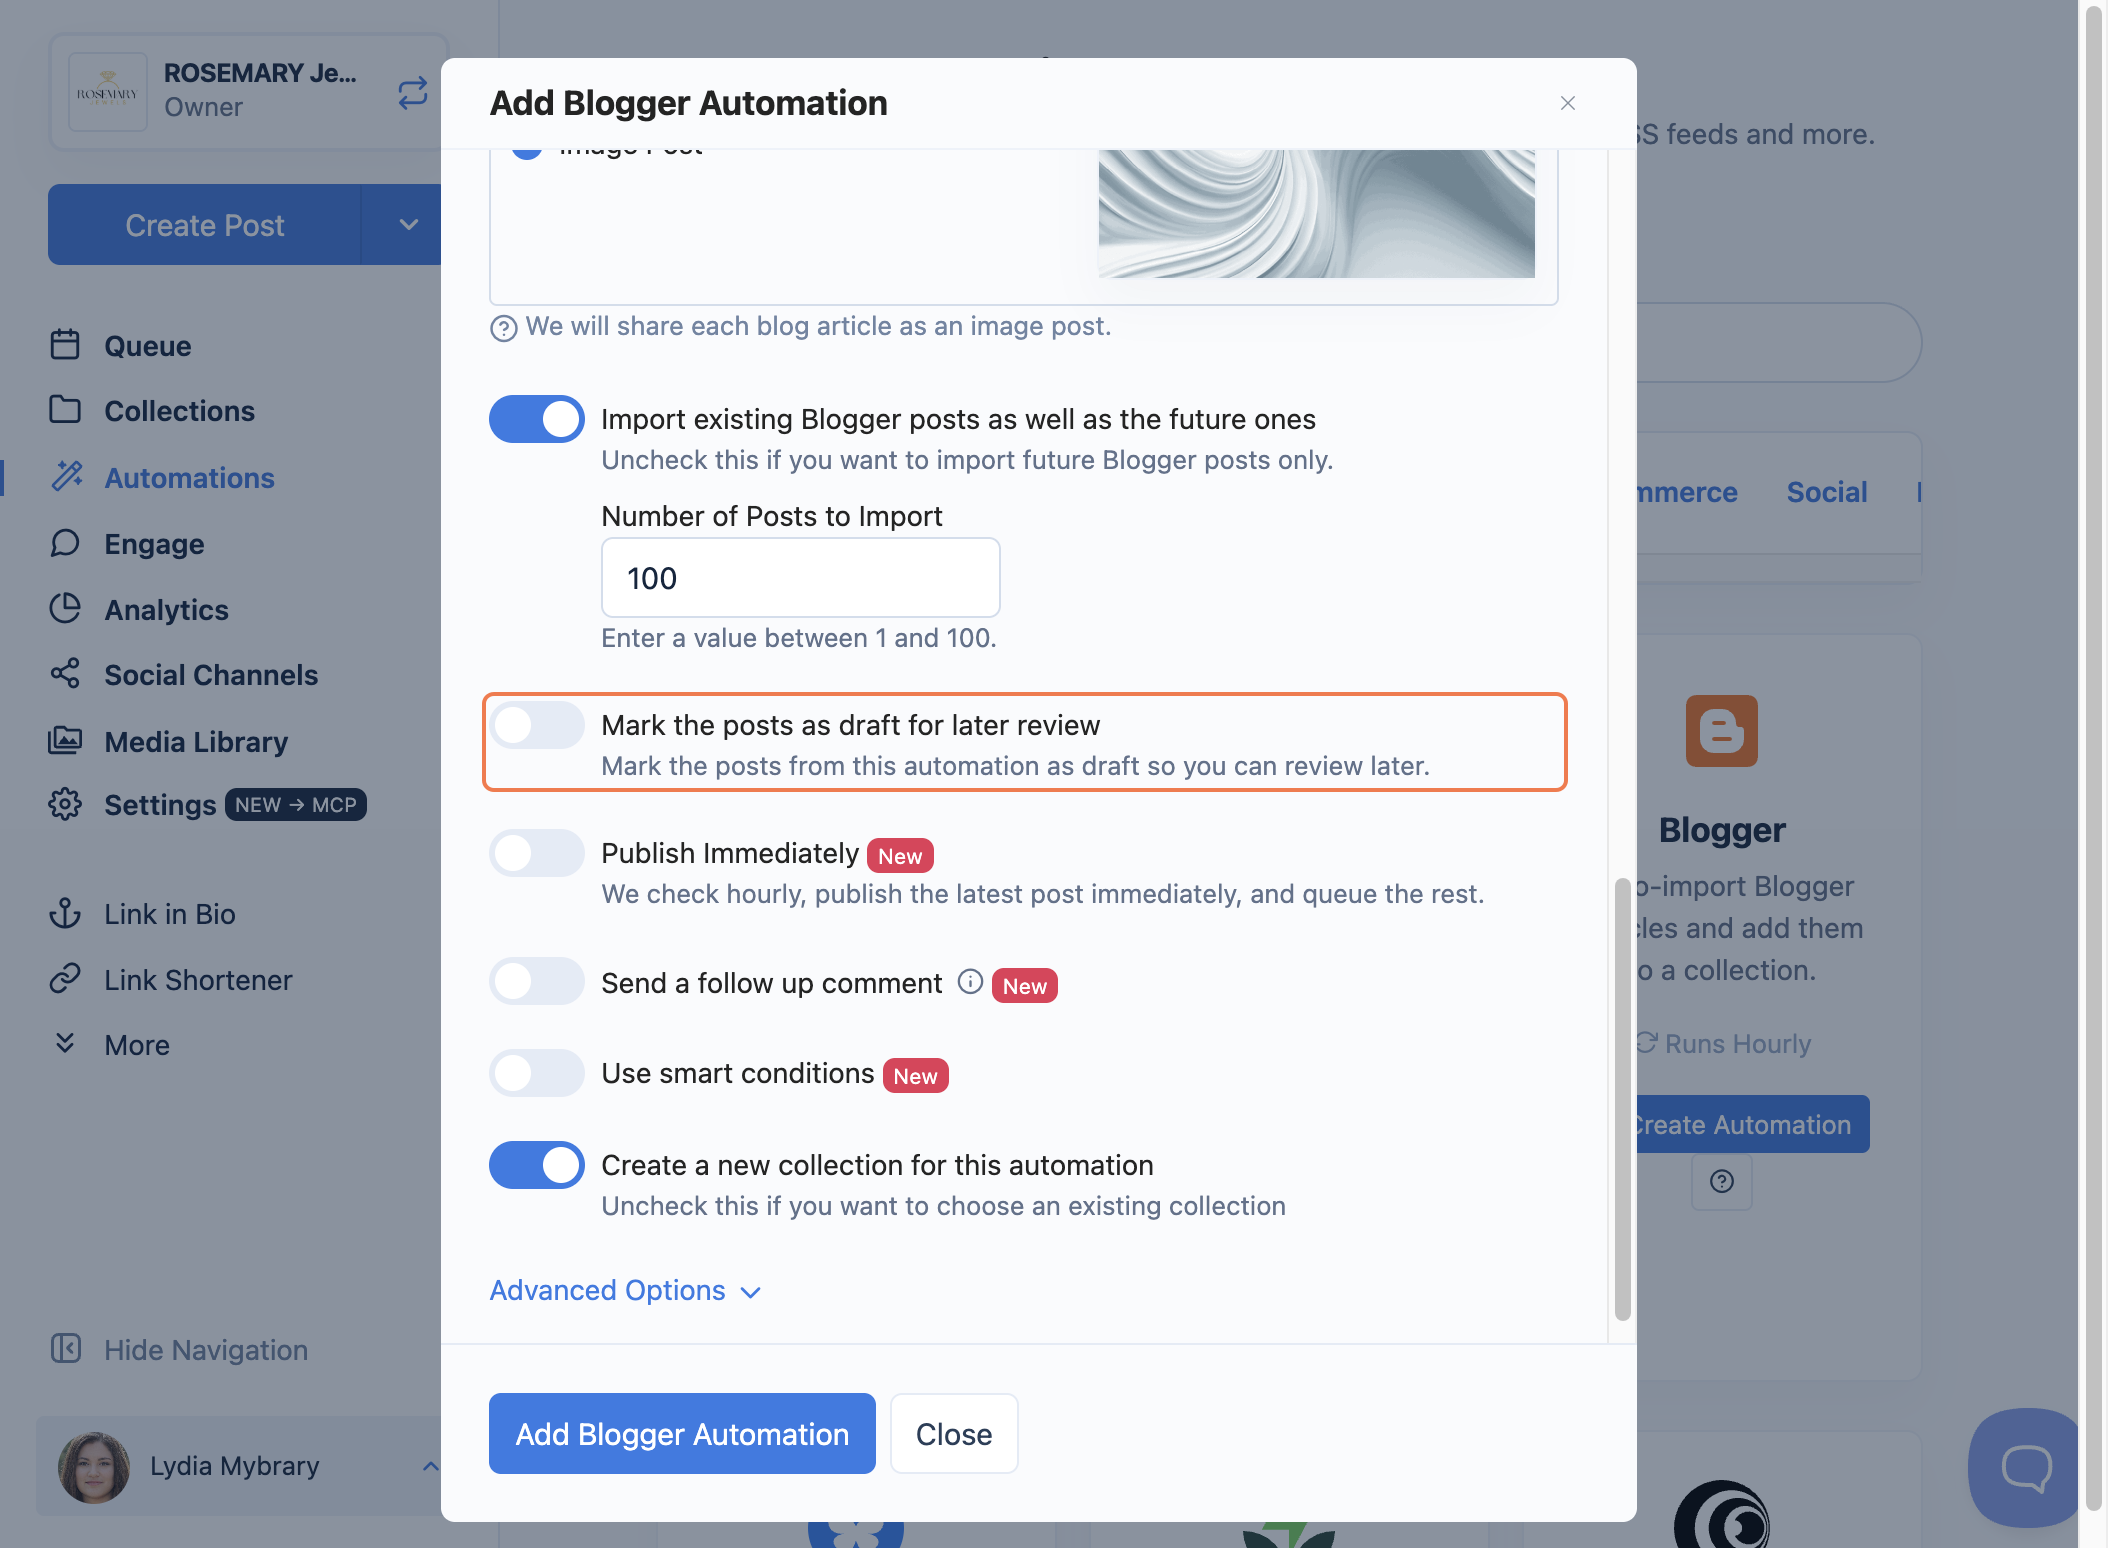The image size is (2108, 1548).
Task: Enable Mark the posts as draft toggle
Action: coord(537,725)
